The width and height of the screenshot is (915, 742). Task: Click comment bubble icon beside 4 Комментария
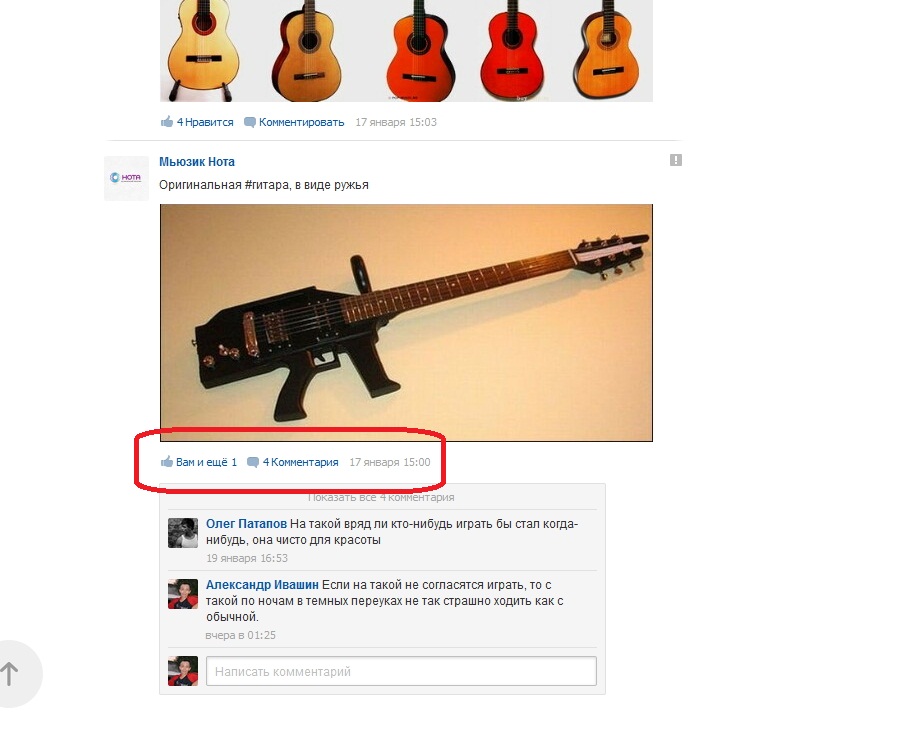(x=253, y=462)
